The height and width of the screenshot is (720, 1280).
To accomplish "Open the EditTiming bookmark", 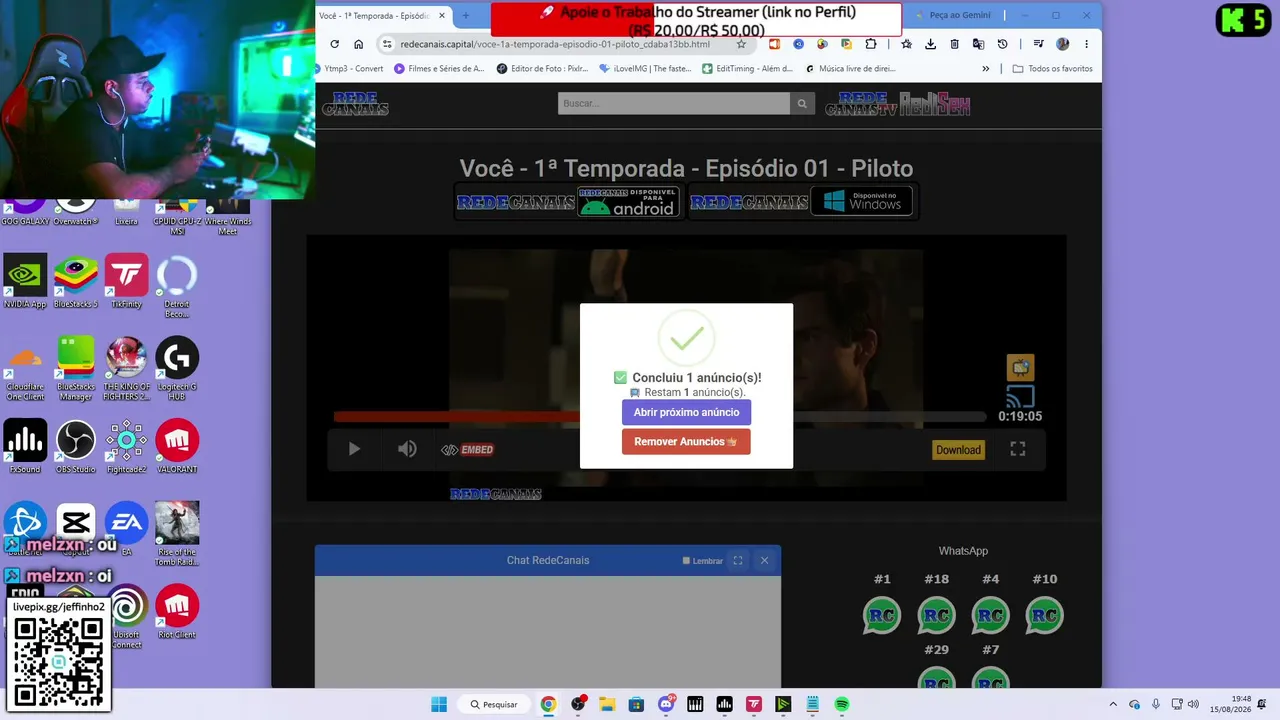I will point(748,69).
